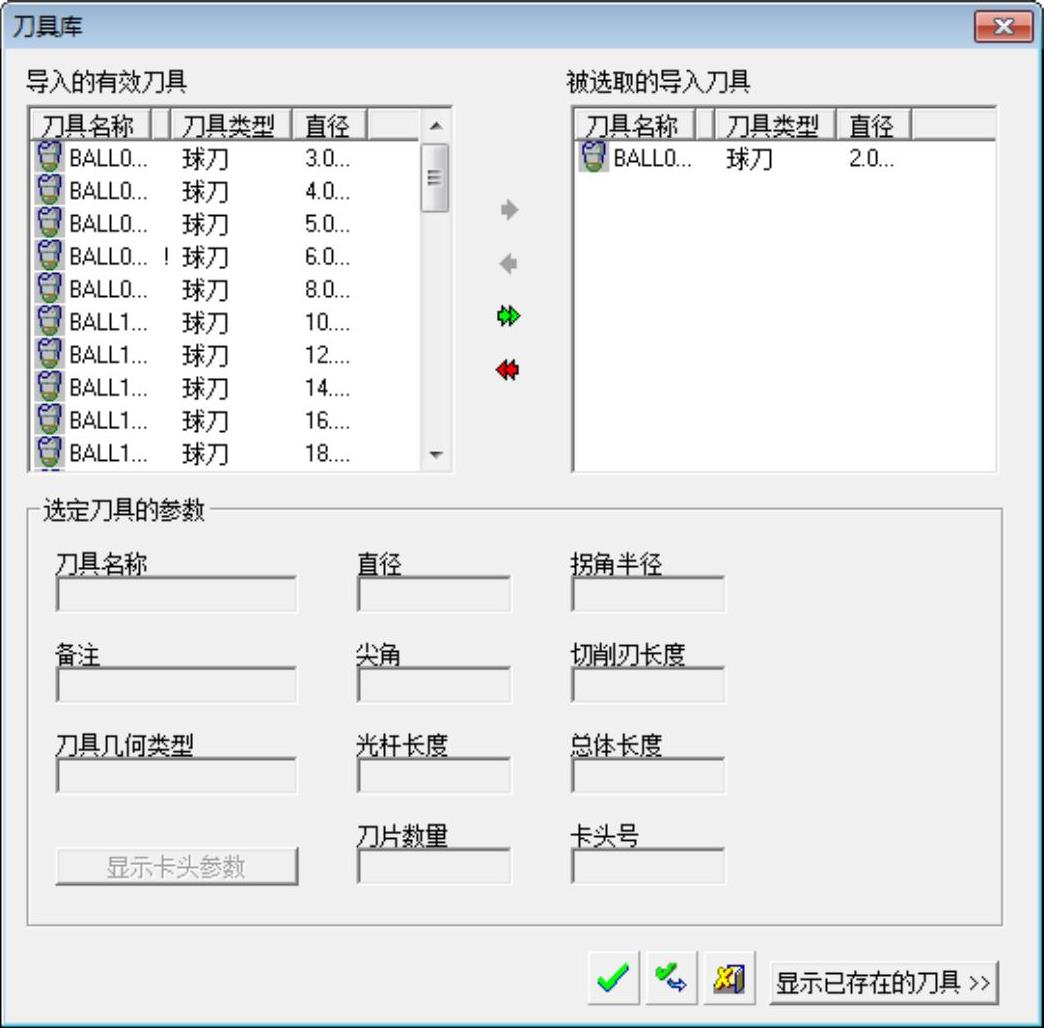1044x1028 pixels.
Task: Click the 显示卡头参数 button
Action: (176, 867)
